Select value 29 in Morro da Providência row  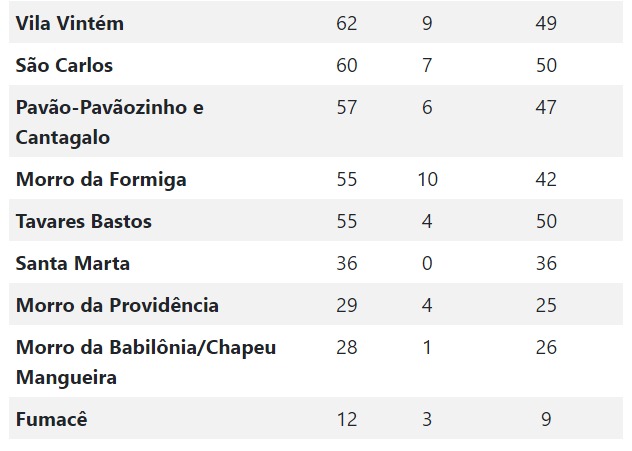tap(347, 305)
